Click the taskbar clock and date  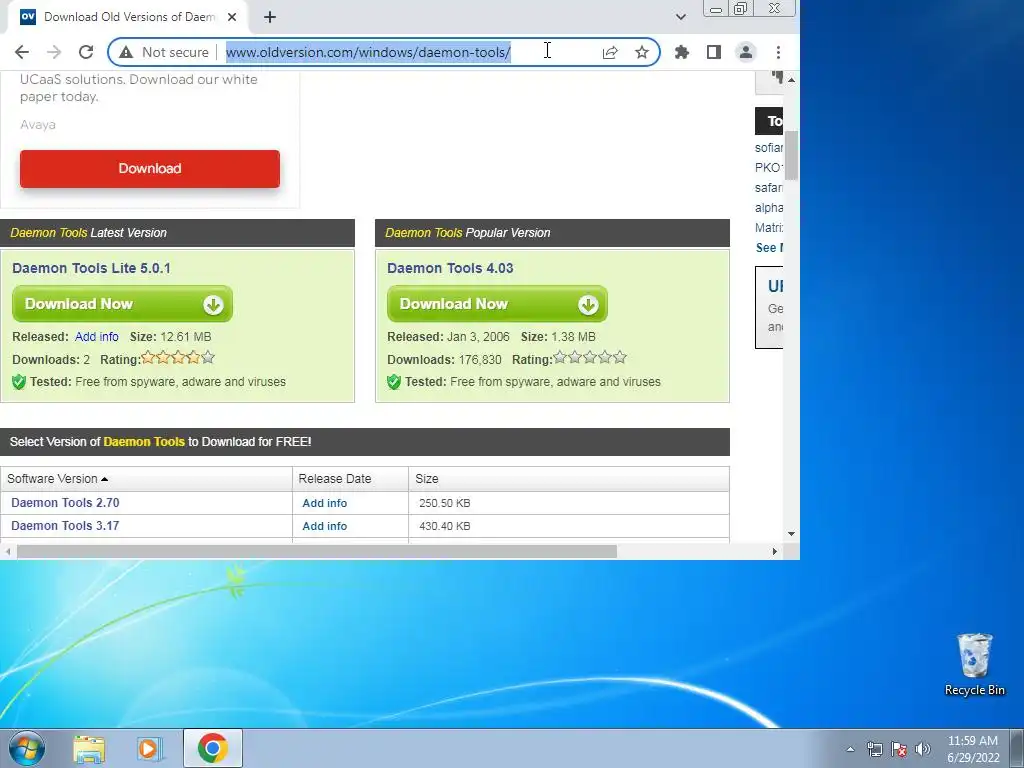pyautogui.click(x=973, y=749)
